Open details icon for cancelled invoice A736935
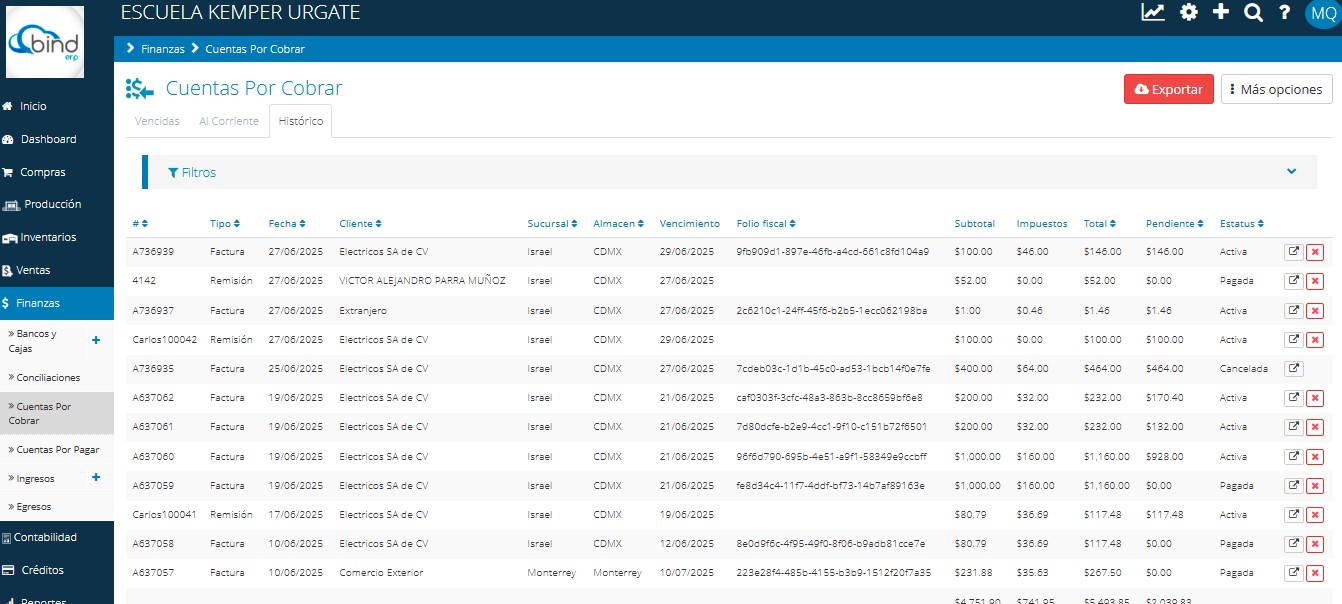The height and width of the screenshot is (604, 1342). pos(1294,369)
